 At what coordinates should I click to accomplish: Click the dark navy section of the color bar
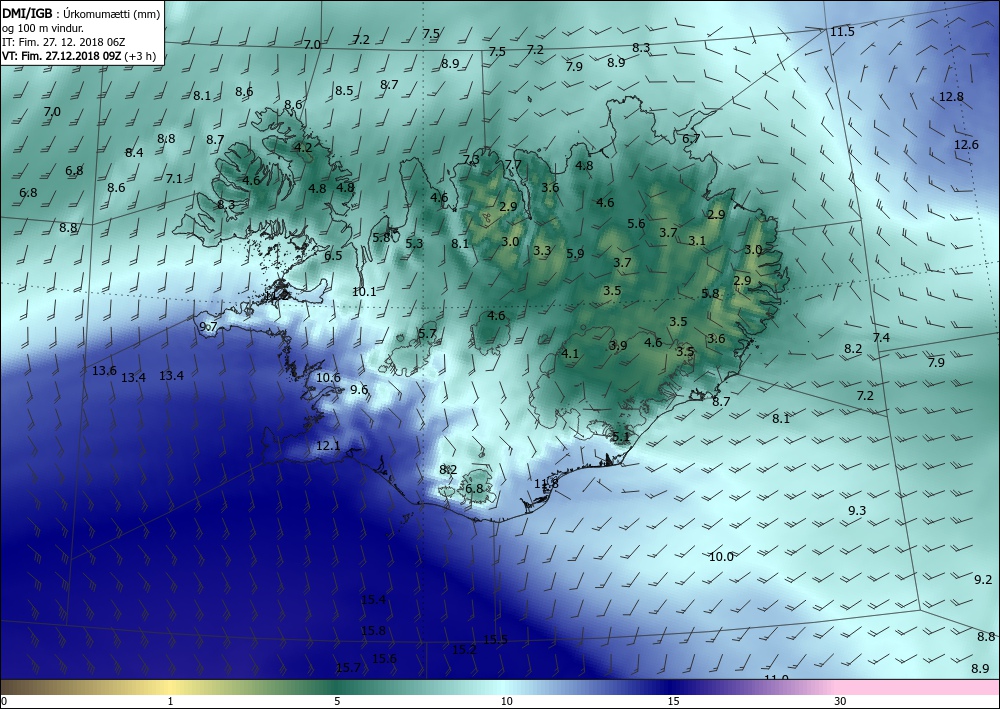coord(670,687)
